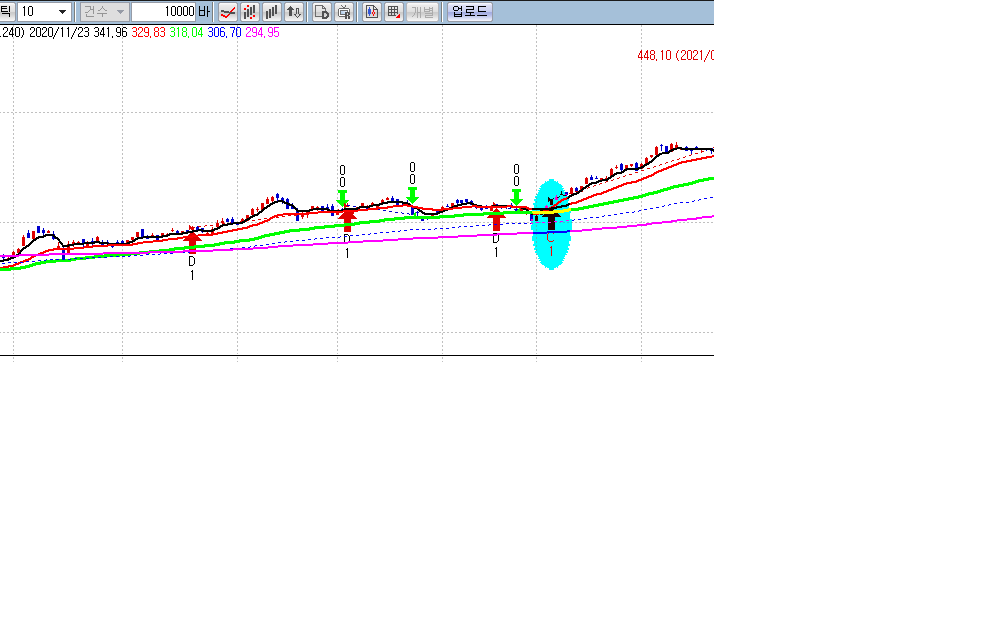Click the last green sell arrow
This screenshot has height=630, width=1008.
click(x=516, y=196)
